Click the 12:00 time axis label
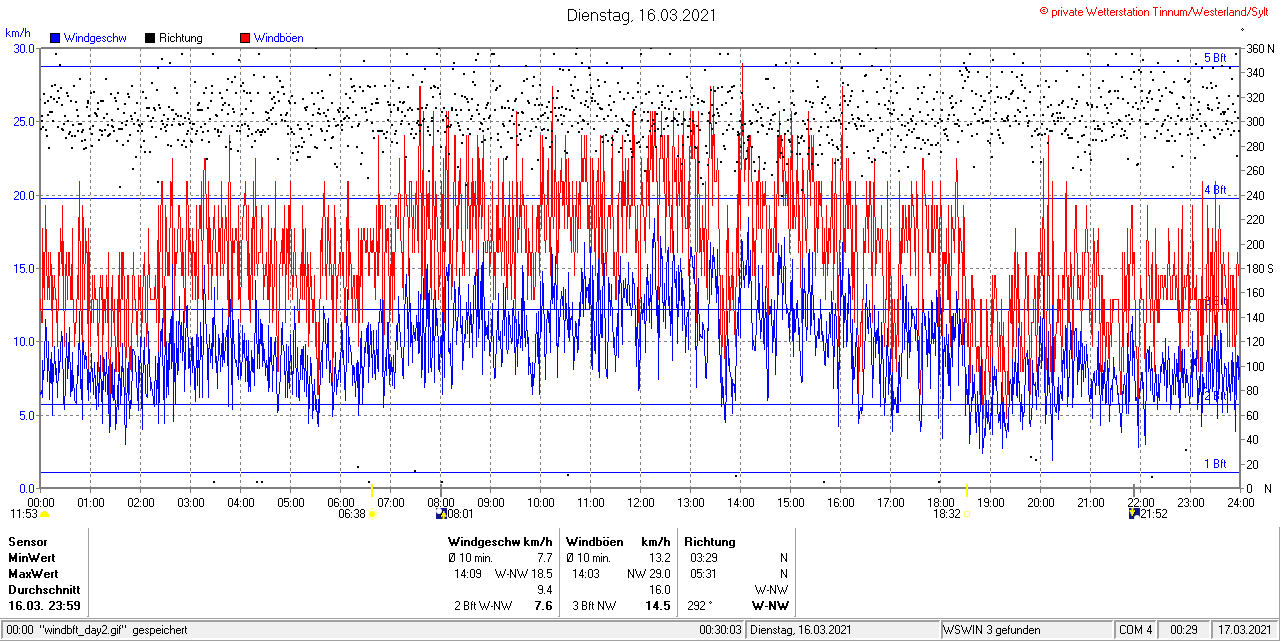Screen dimensions: 1280x641 tap(641, 502)
